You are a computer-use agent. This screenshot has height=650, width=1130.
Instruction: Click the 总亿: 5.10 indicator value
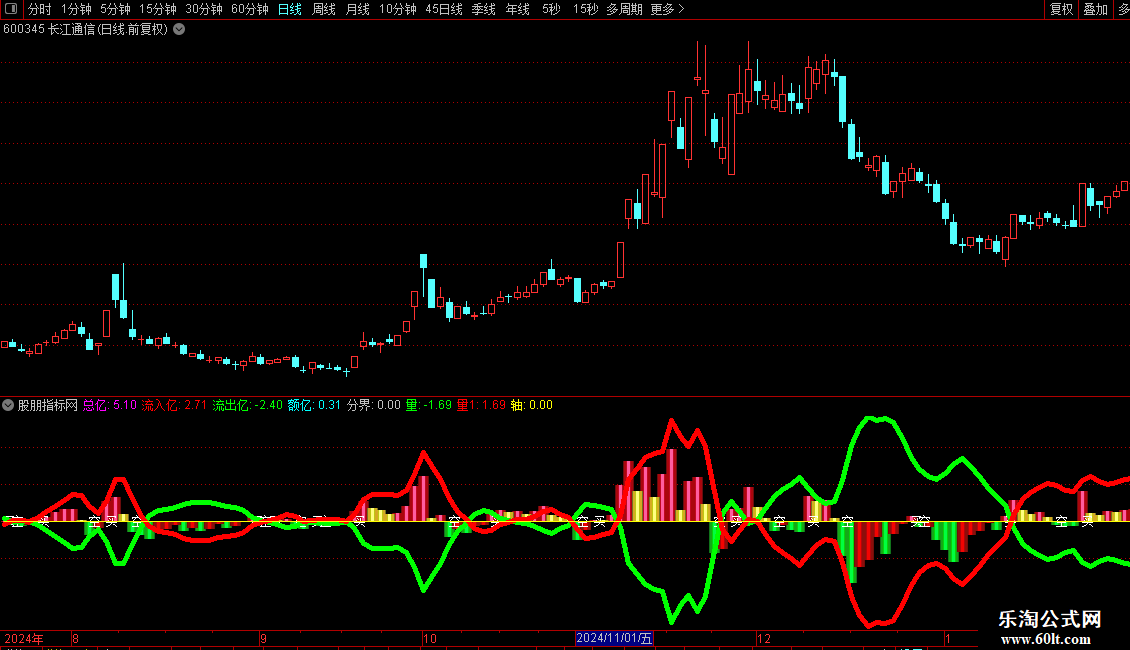pyautogui.click(x=110, y=405)
